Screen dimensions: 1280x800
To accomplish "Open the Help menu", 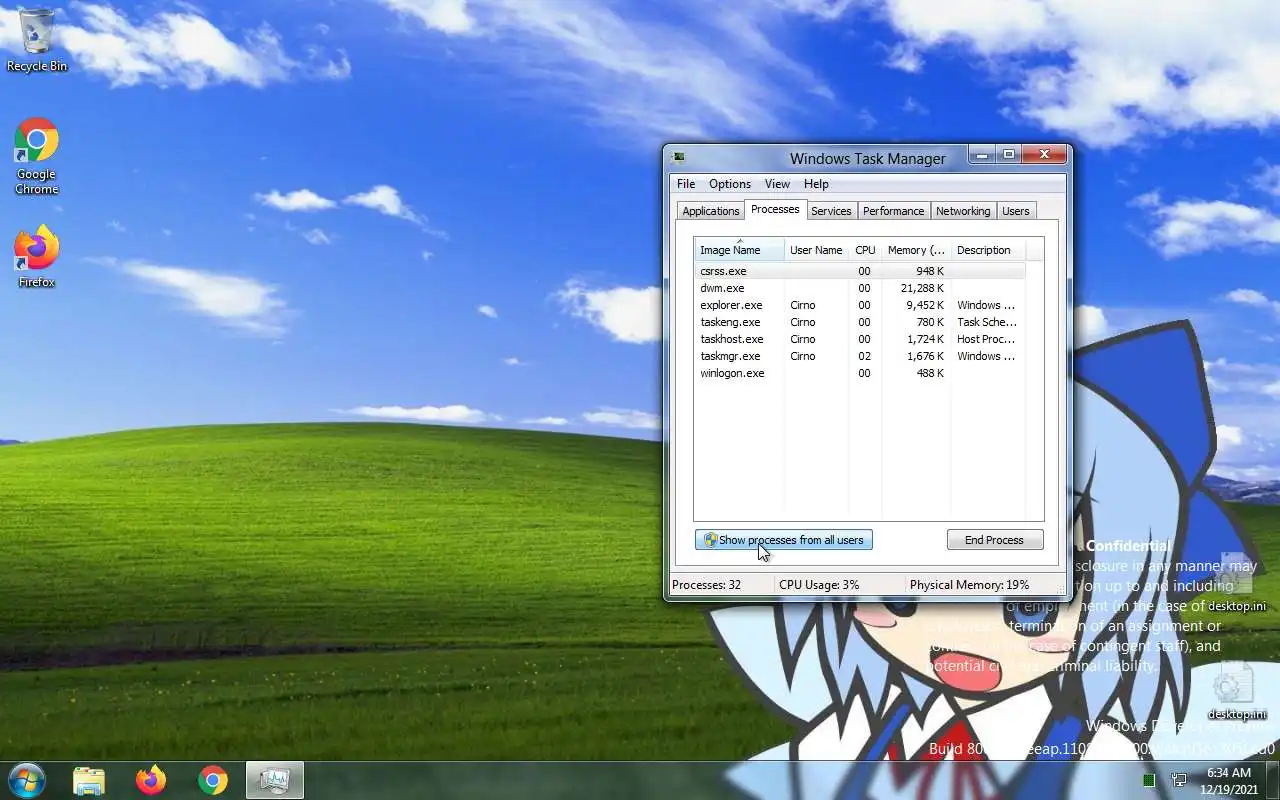I will pyautogui.click(x=816, y=184).
